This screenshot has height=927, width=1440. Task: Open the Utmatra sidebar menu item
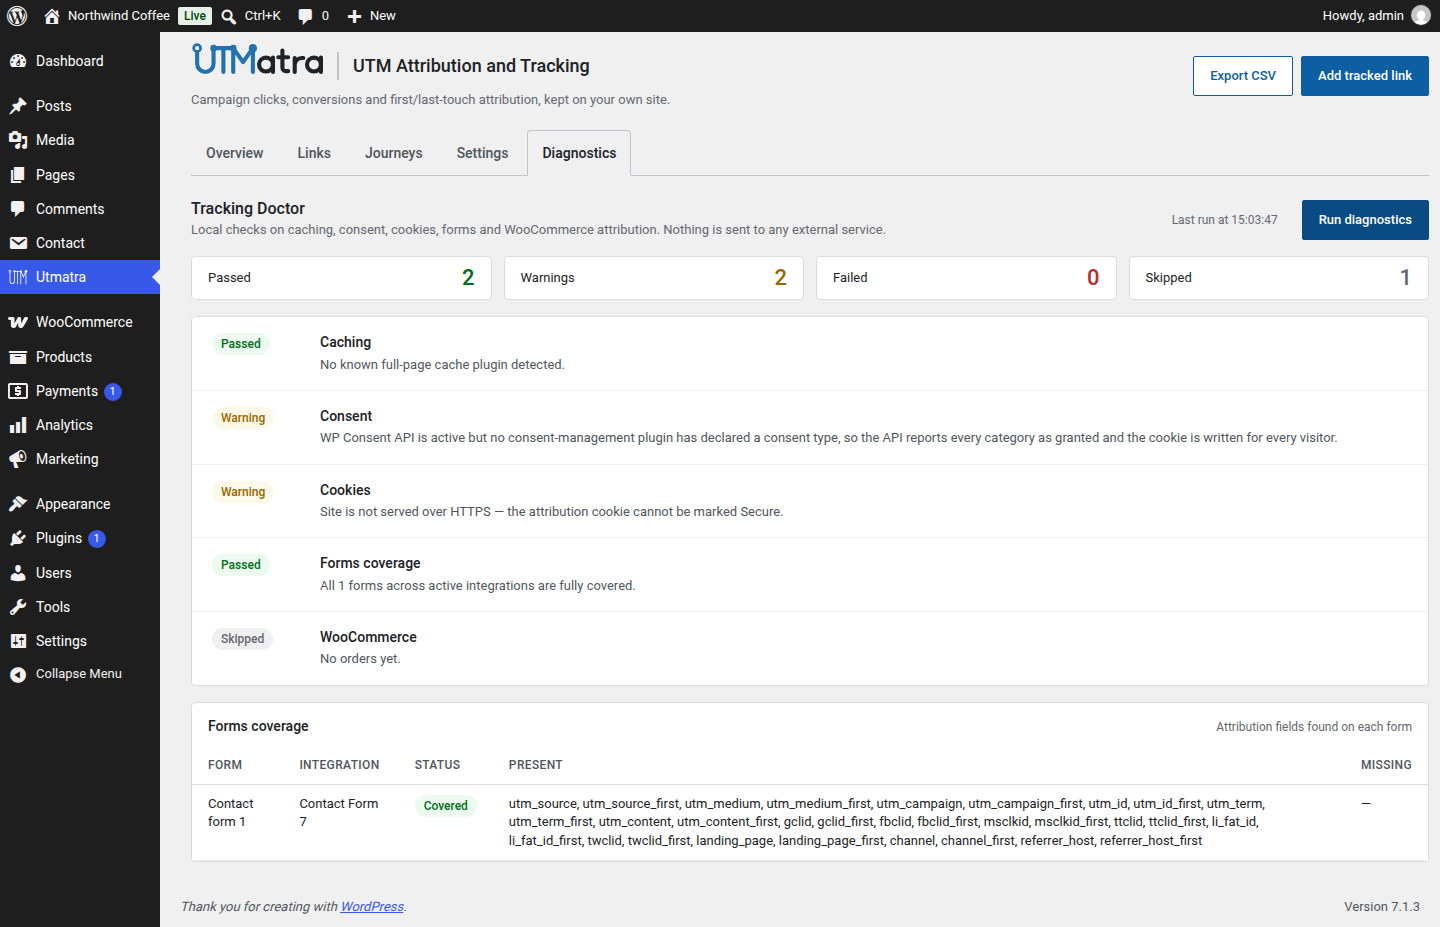(x=80, y=277)
